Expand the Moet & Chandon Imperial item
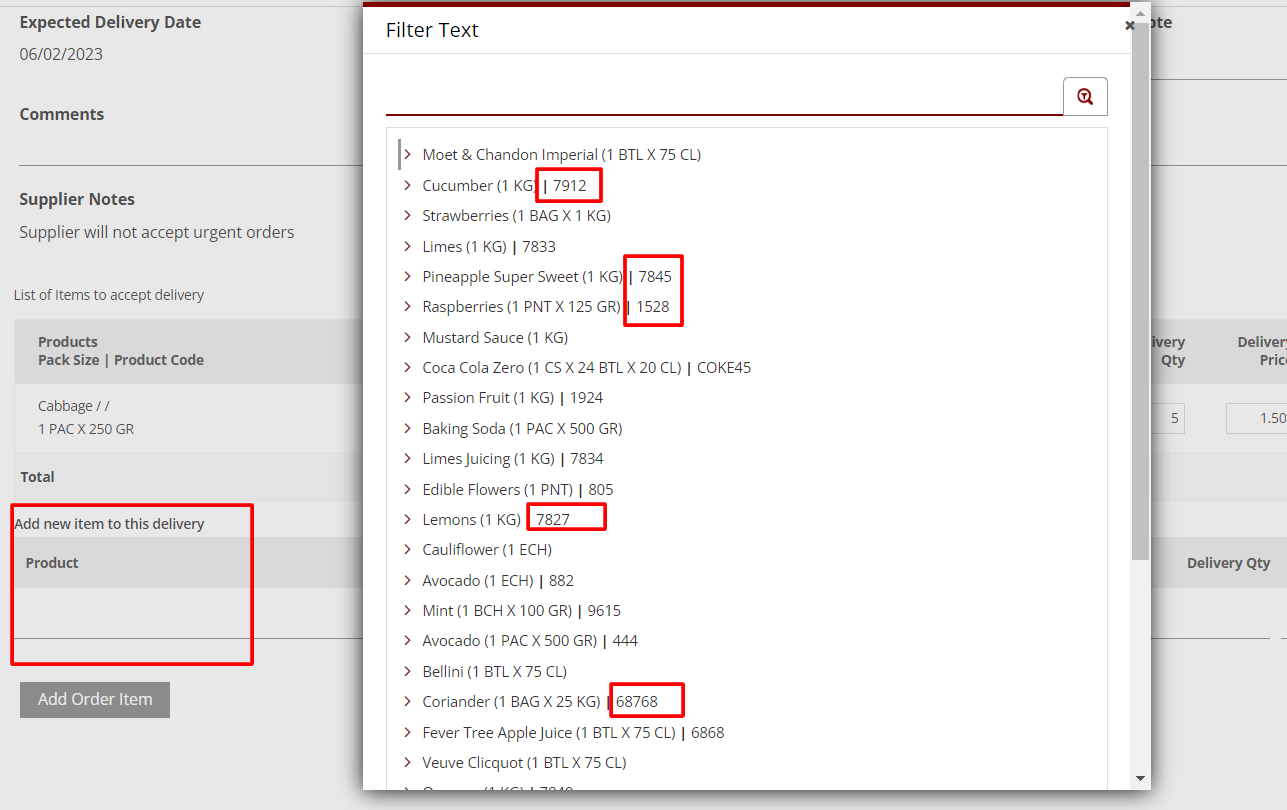The image size is (1287, 810). tap(407, 154)
